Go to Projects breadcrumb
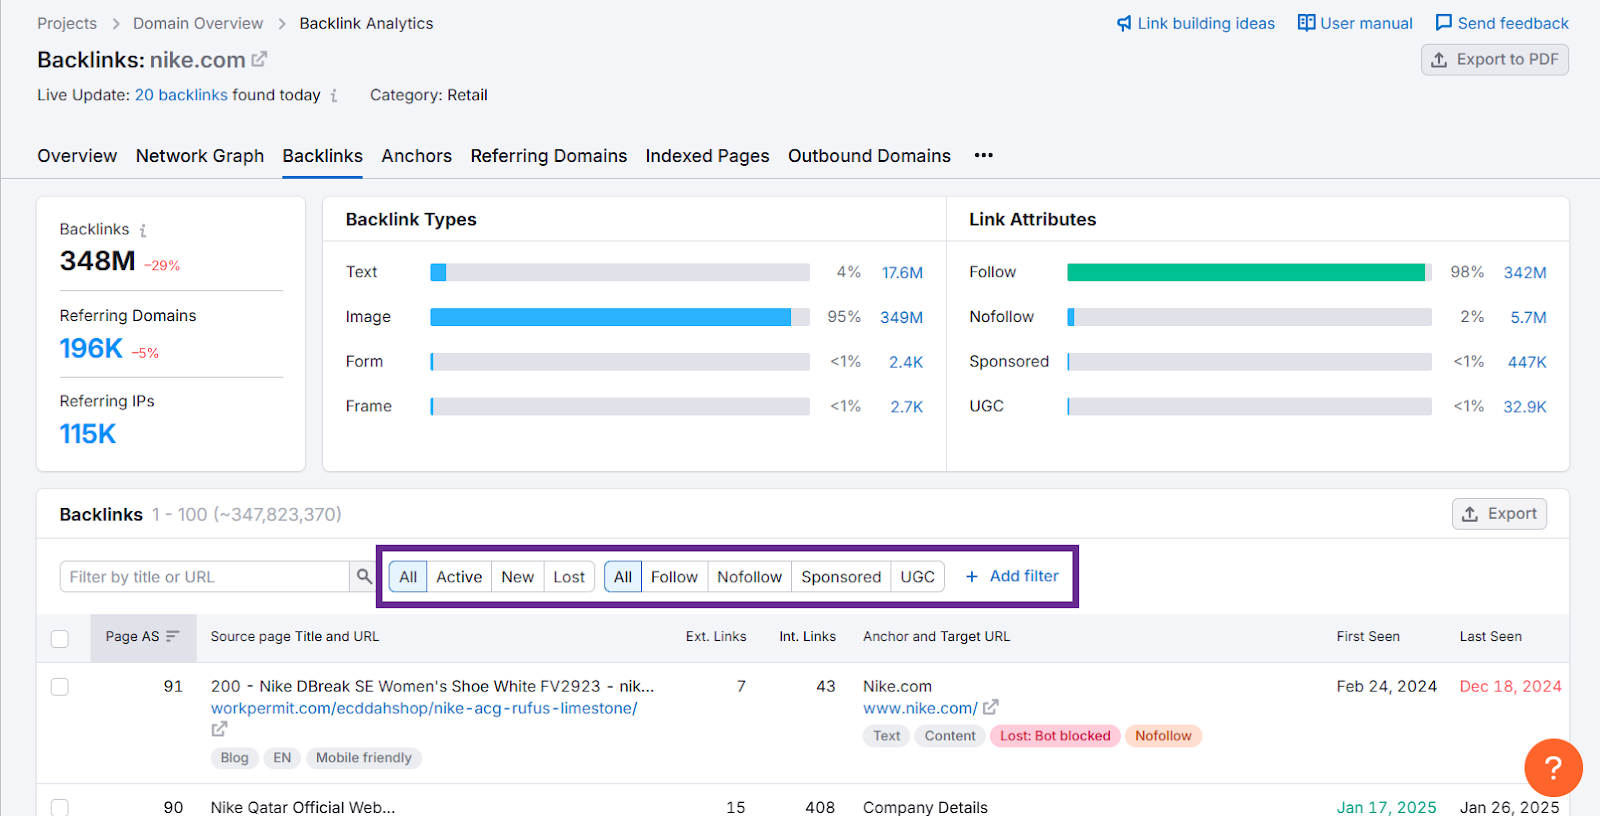The height and width of the screenshot is (816, 1600). (x=67, y=23)
